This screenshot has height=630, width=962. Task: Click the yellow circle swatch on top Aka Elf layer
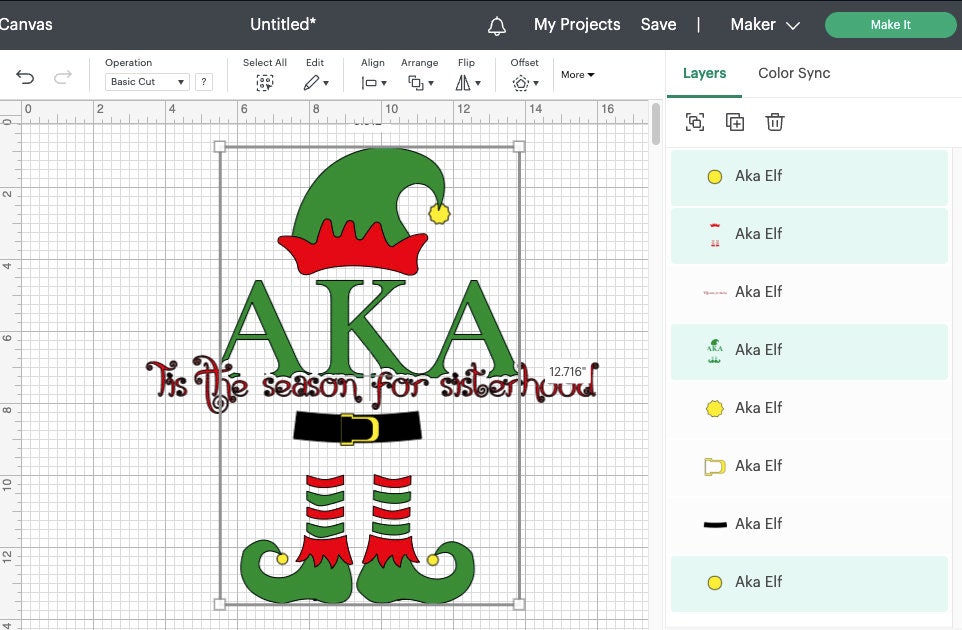(714, 176)
